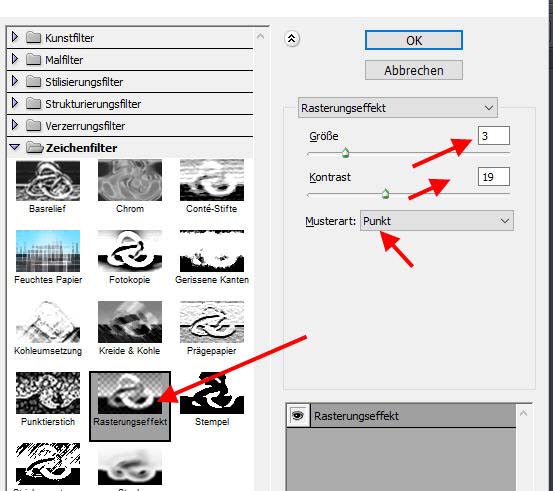
Task: Open the Musterart dropdown
Action: tap(437, 221)
